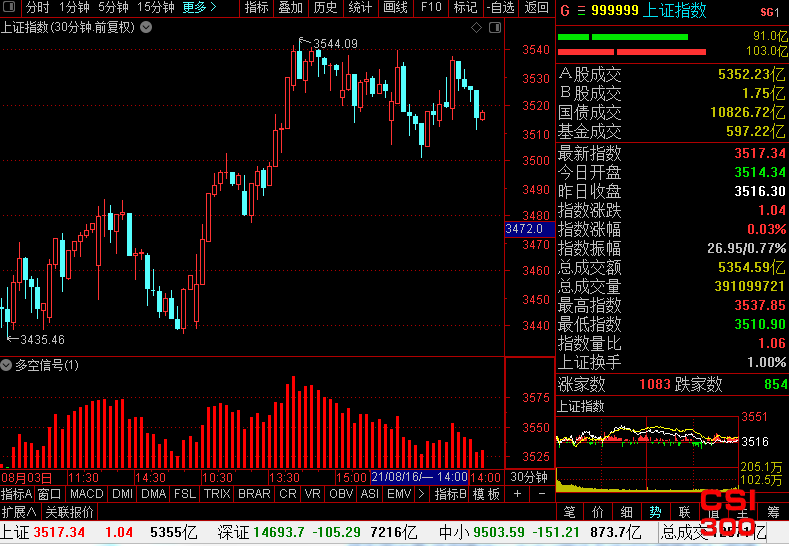Apply the FSL indicator
Screen dimensions: 789x546
pyautogui.click(x=185, y=494)
